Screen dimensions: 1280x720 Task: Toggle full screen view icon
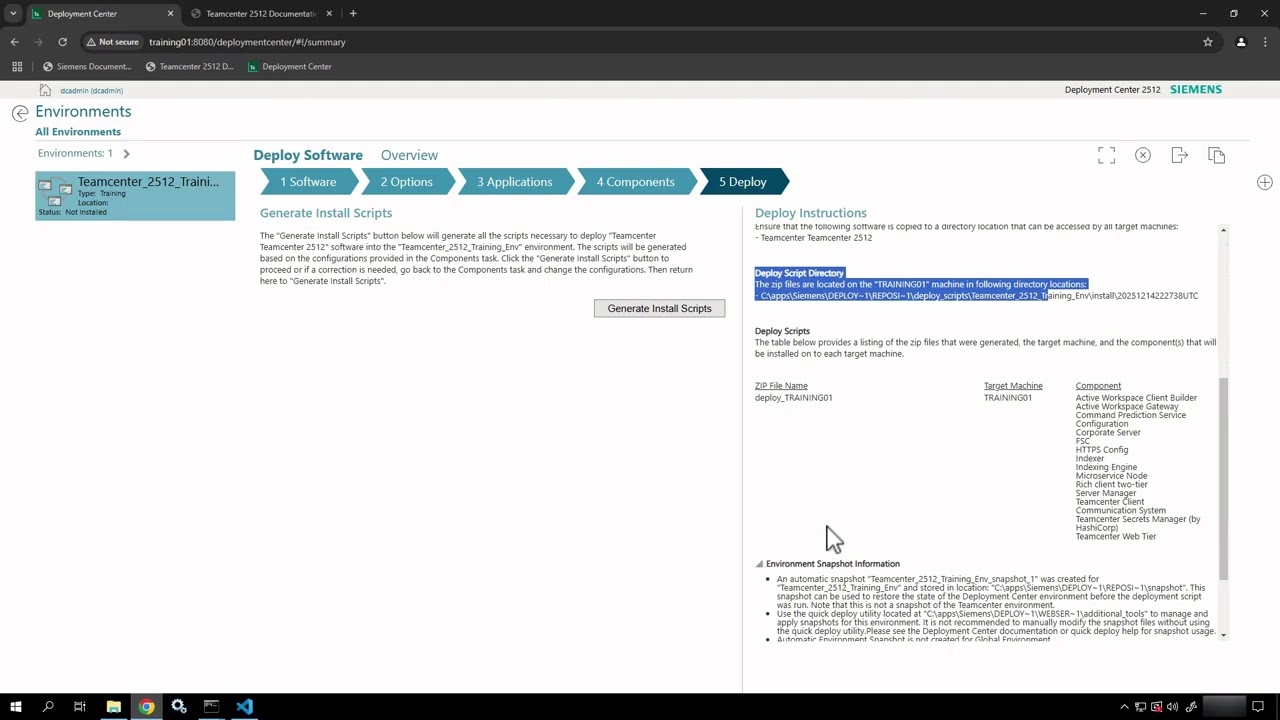point(1106,155)
